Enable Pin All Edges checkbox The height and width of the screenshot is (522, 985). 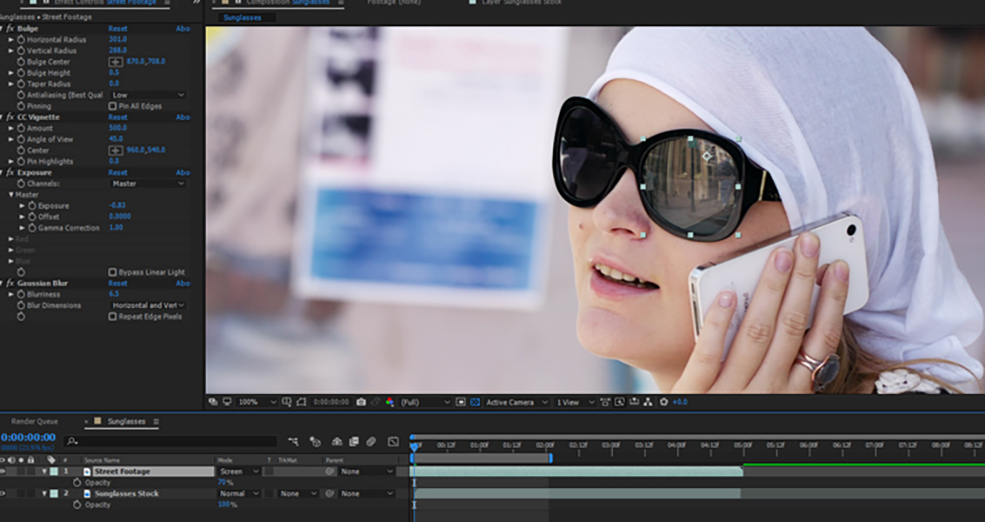(112, 106)
